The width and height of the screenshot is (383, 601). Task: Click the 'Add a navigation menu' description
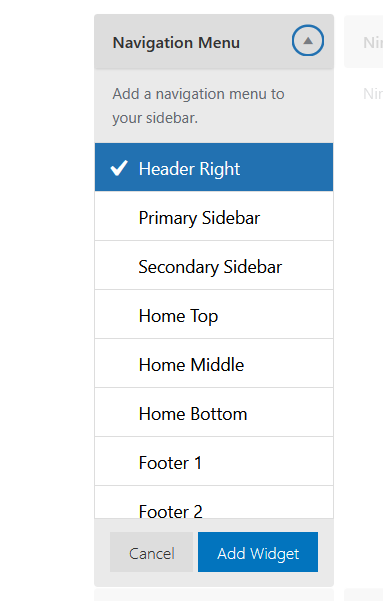point(198,106)
